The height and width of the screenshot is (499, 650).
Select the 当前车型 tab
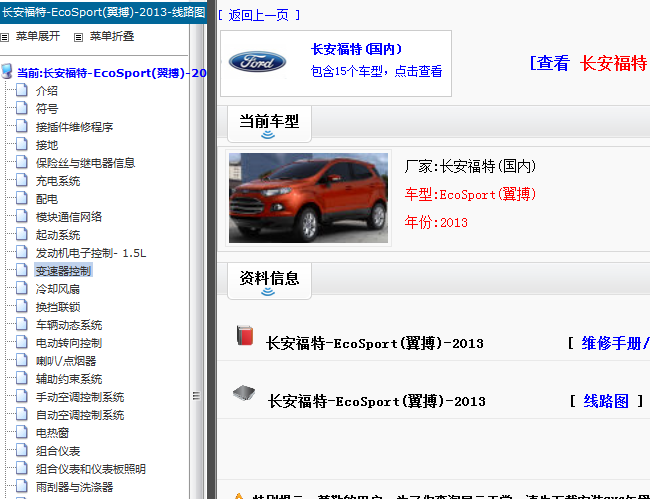coord(269,124)
